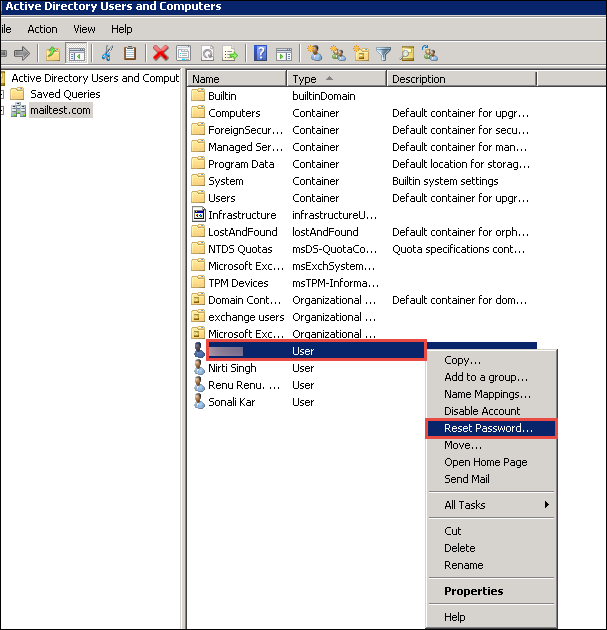Click the Create new group icon
607x630 pixels.
(x=337, y=53)
